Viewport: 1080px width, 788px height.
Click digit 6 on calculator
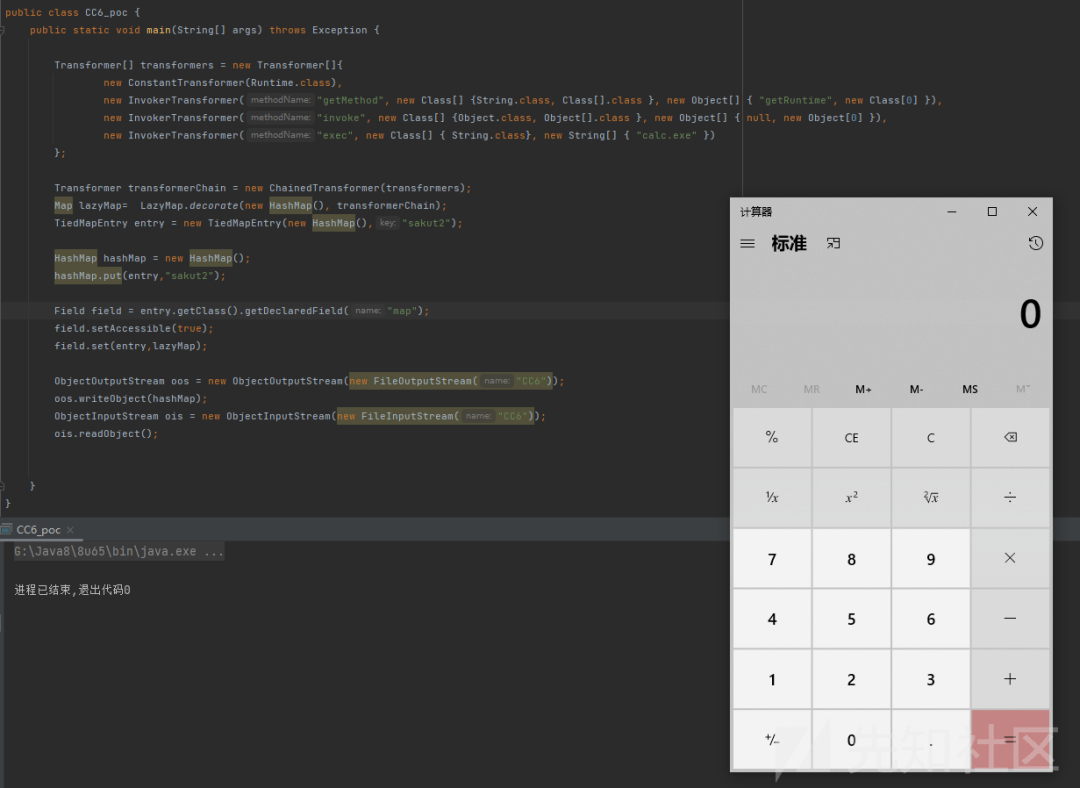point(931,619)
